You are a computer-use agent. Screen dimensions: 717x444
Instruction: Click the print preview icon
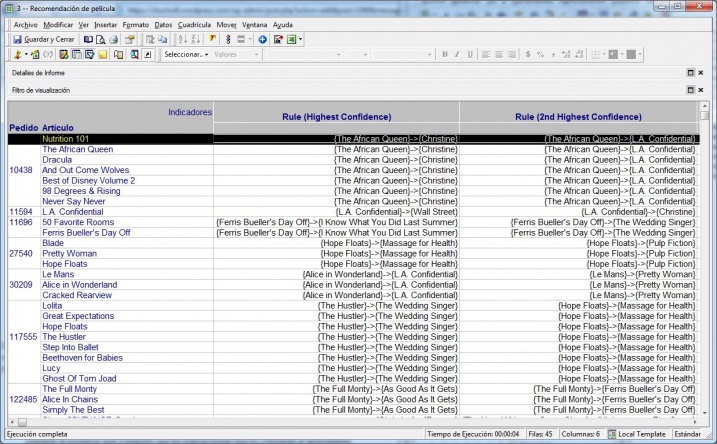pos(101,39)
